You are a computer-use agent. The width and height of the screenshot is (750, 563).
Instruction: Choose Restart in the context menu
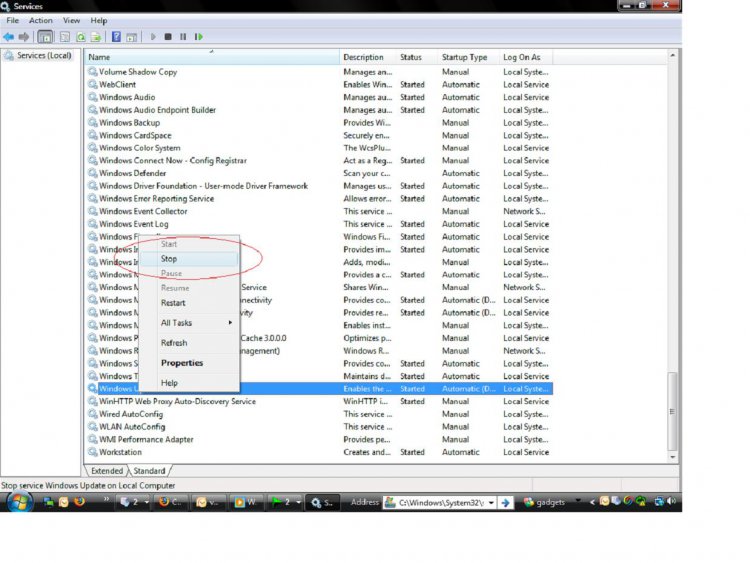tap(173, 303)
